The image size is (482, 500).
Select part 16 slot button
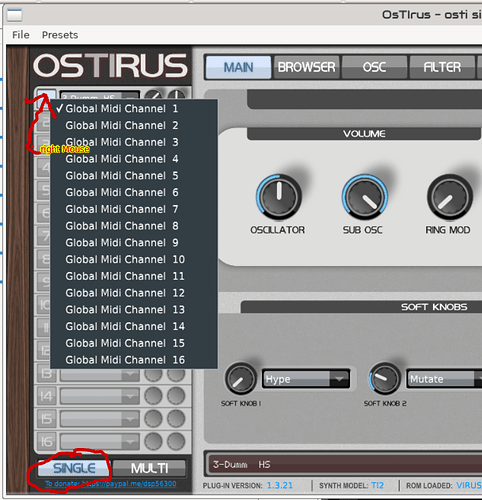pyautogui.click(x=46, y=442)
